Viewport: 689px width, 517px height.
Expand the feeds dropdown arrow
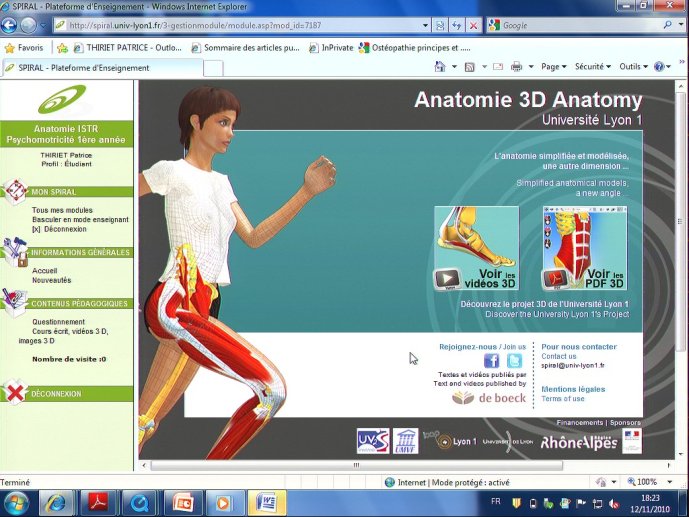pyautogui.click(x=484, y=67)
